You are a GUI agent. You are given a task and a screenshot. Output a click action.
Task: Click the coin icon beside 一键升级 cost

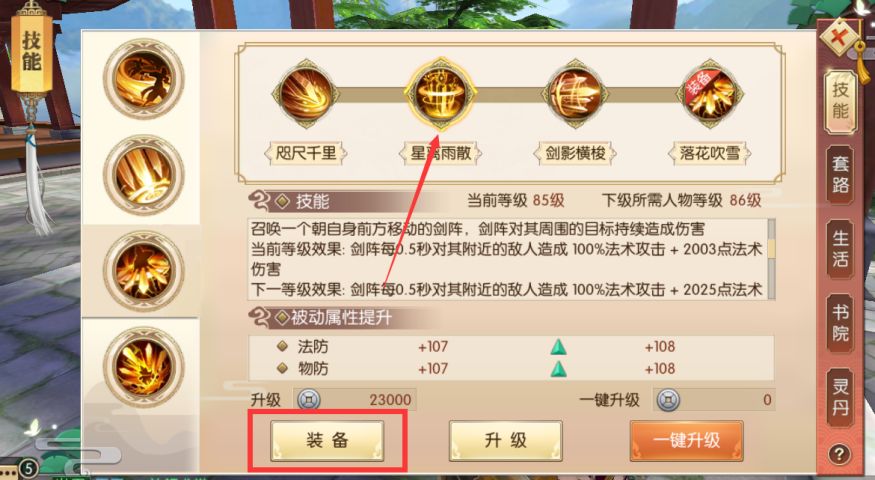(x=668, y=400)
